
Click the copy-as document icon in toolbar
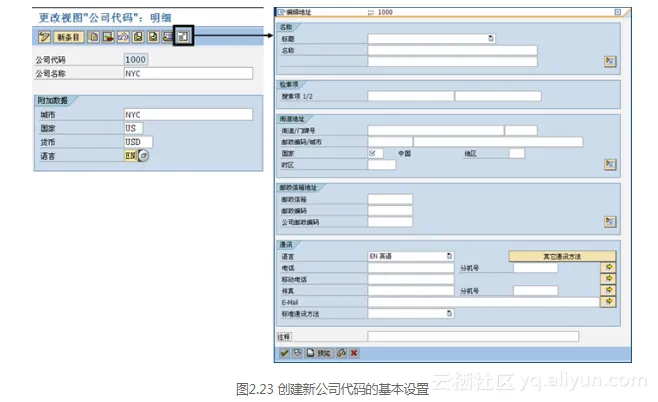tap(94, 37)
